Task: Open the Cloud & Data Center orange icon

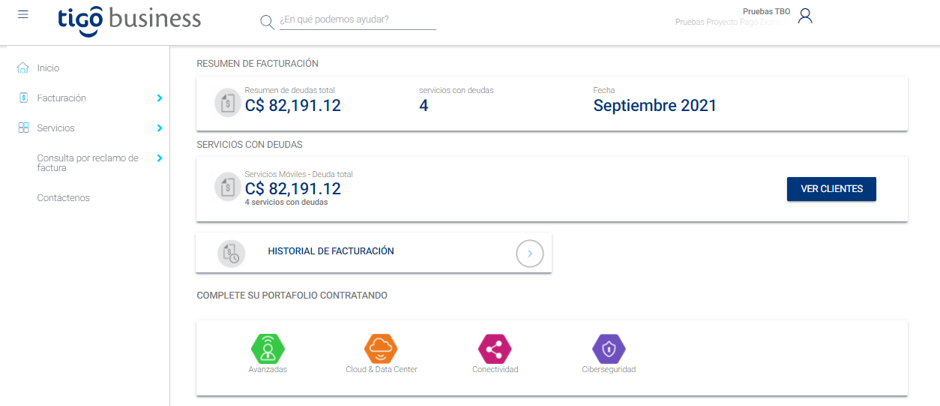Action: tap(381, 348)
